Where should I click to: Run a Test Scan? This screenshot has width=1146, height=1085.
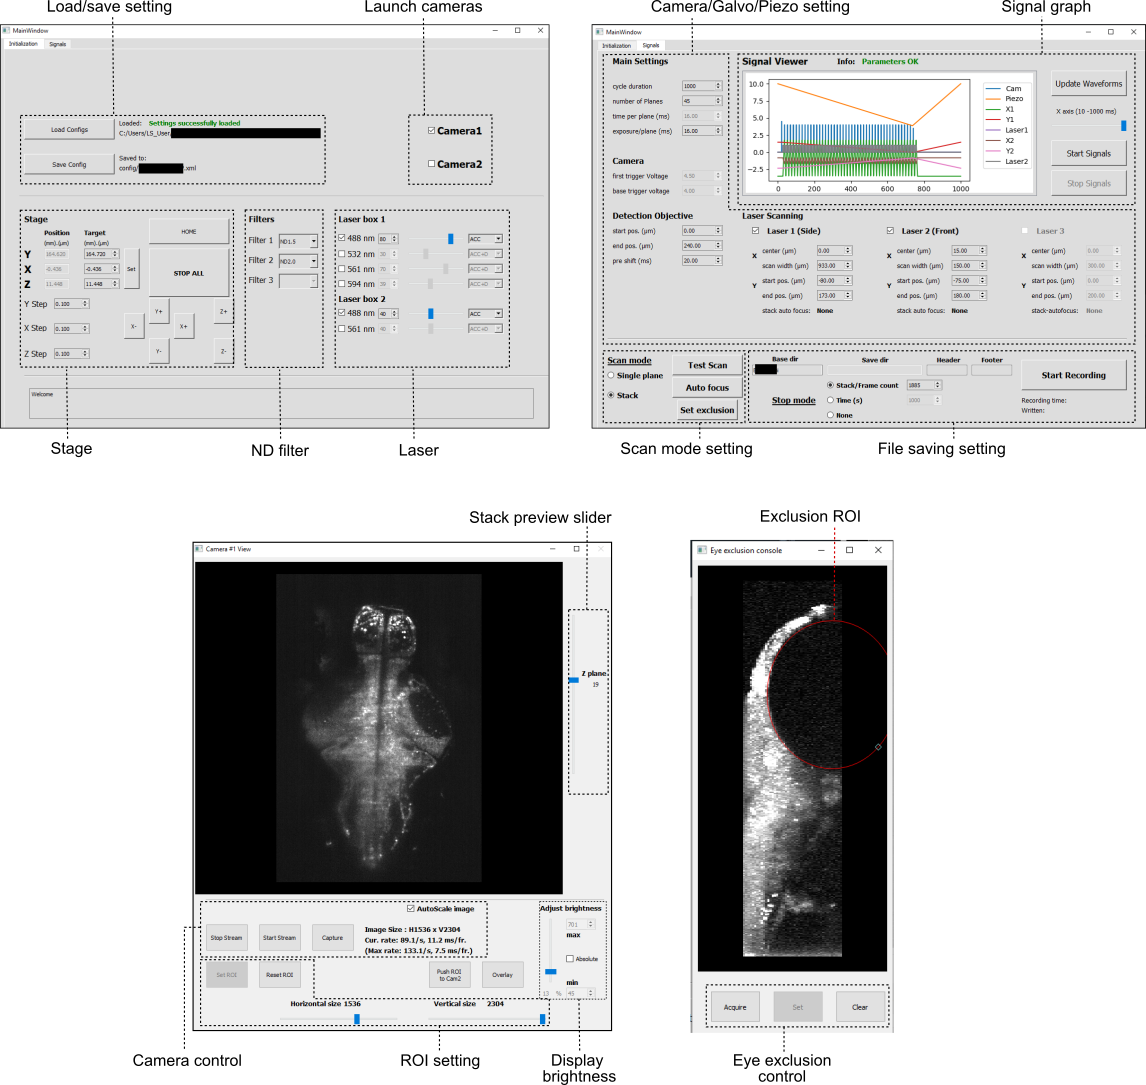[707, 365]
